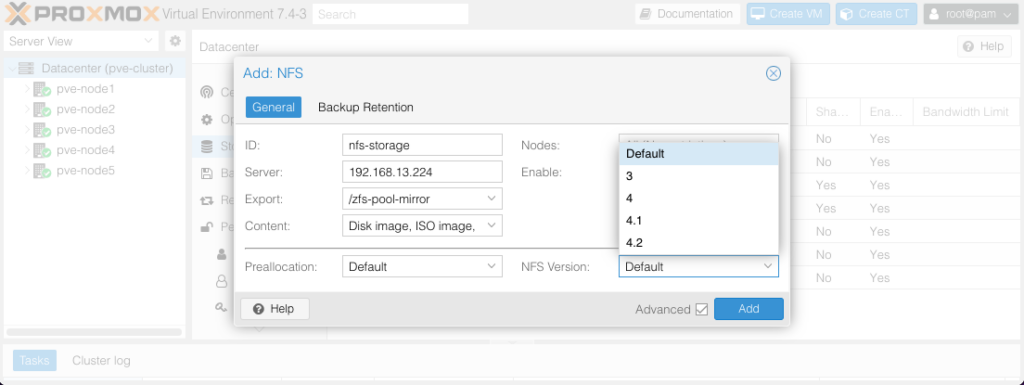Select pve-node3 label in the tree

pyautogui.click(x=86, y=130)
